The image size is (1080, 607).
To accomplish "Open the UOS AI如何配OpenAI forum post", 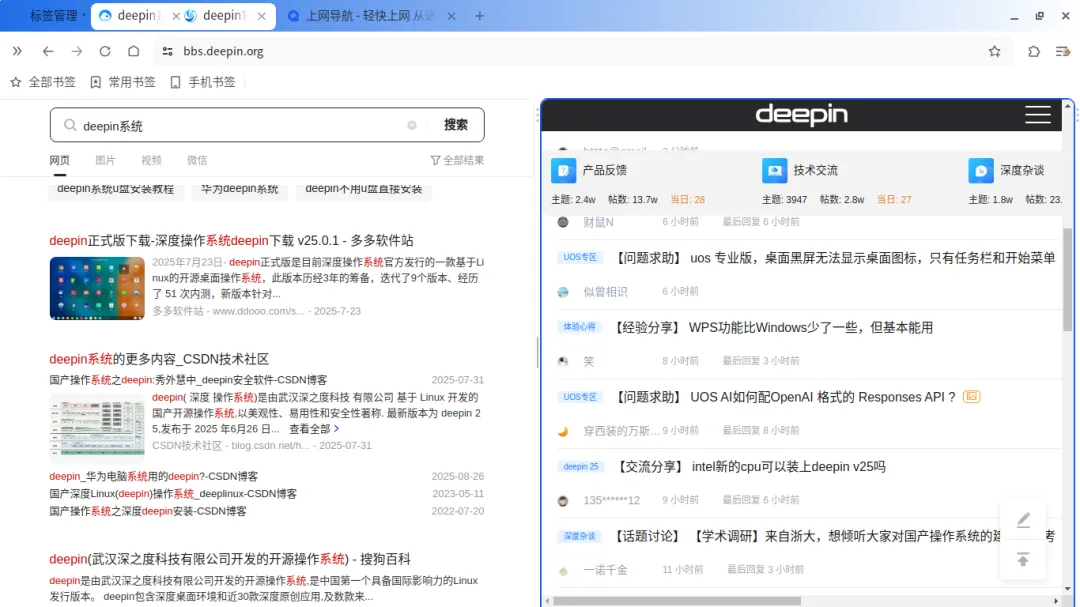I will click(784, 397).
